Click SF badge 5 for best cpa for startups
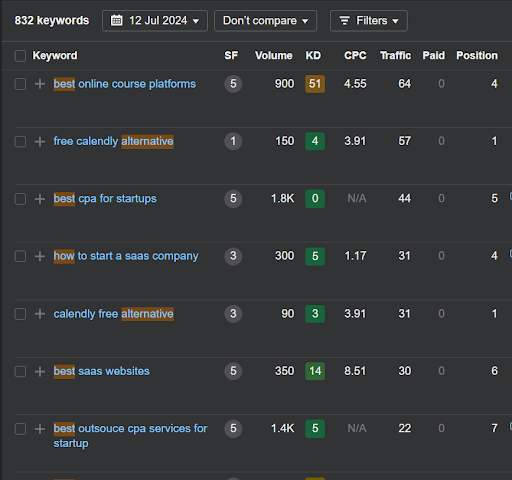Image resolution: width=512 pixels, height=480 pixels. pos(233,199)
